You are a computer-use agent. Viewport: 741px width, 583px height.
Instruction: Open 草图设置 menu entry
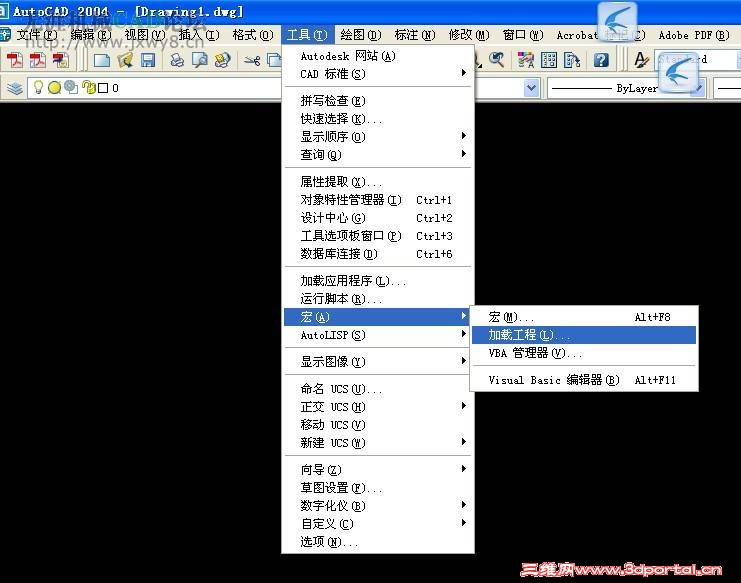(x=377, y=488)
